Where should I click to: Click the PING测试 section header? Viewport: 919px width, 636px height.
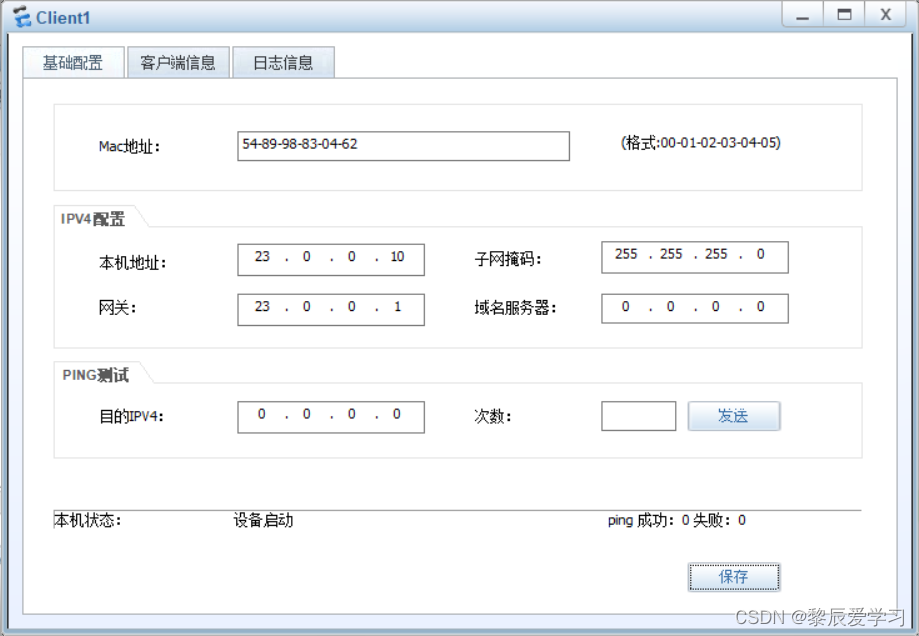click(x=95, y=375)
